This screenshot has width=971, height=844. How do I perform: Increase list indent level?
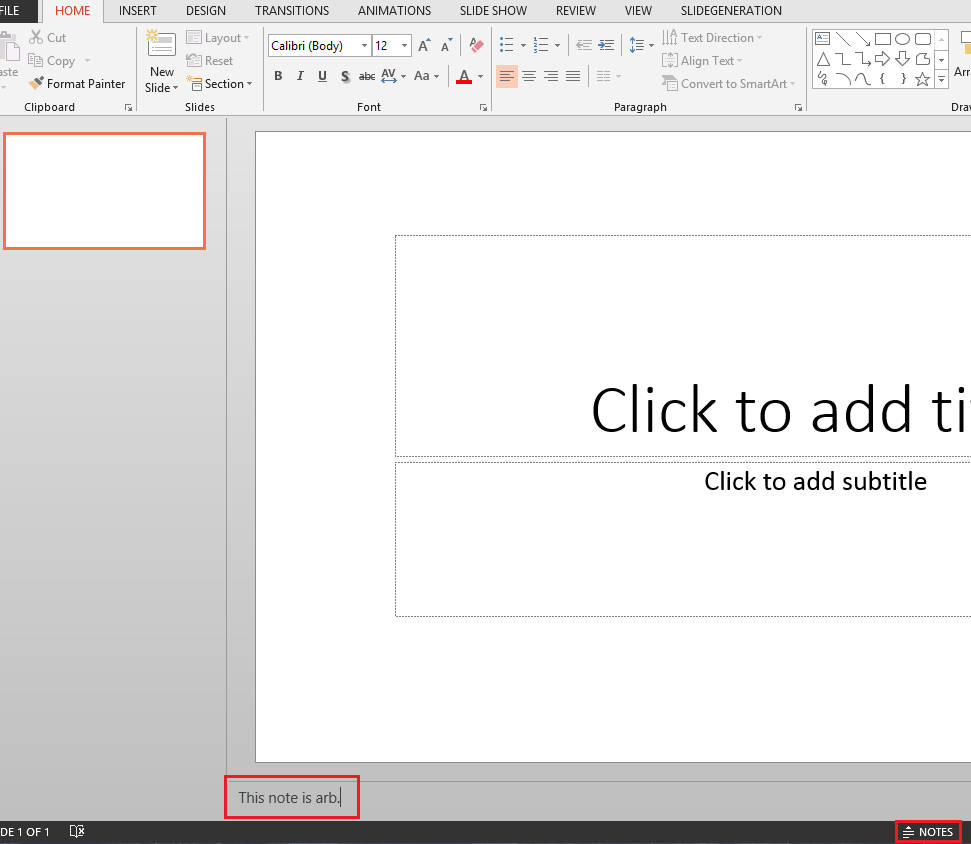tap(606, 45)
